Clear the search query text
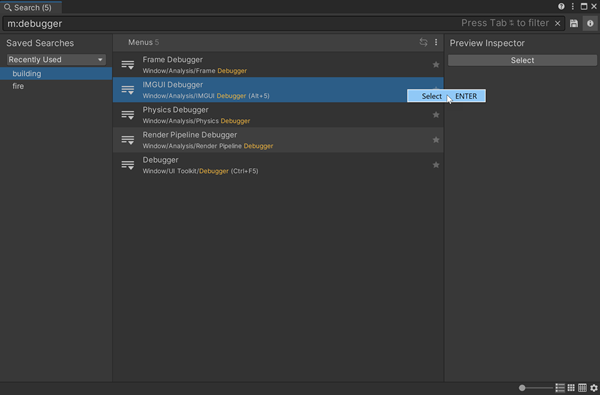 [x=558, y=23]
